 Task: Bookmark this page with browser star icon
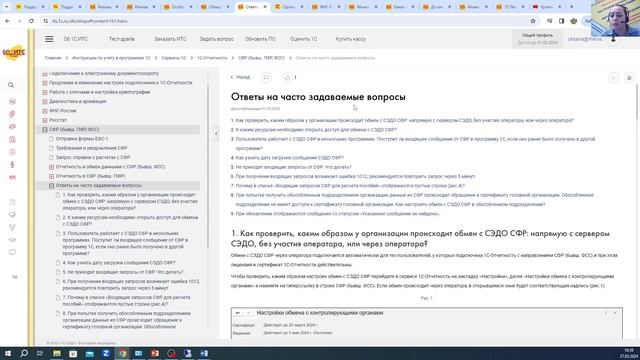533,21
